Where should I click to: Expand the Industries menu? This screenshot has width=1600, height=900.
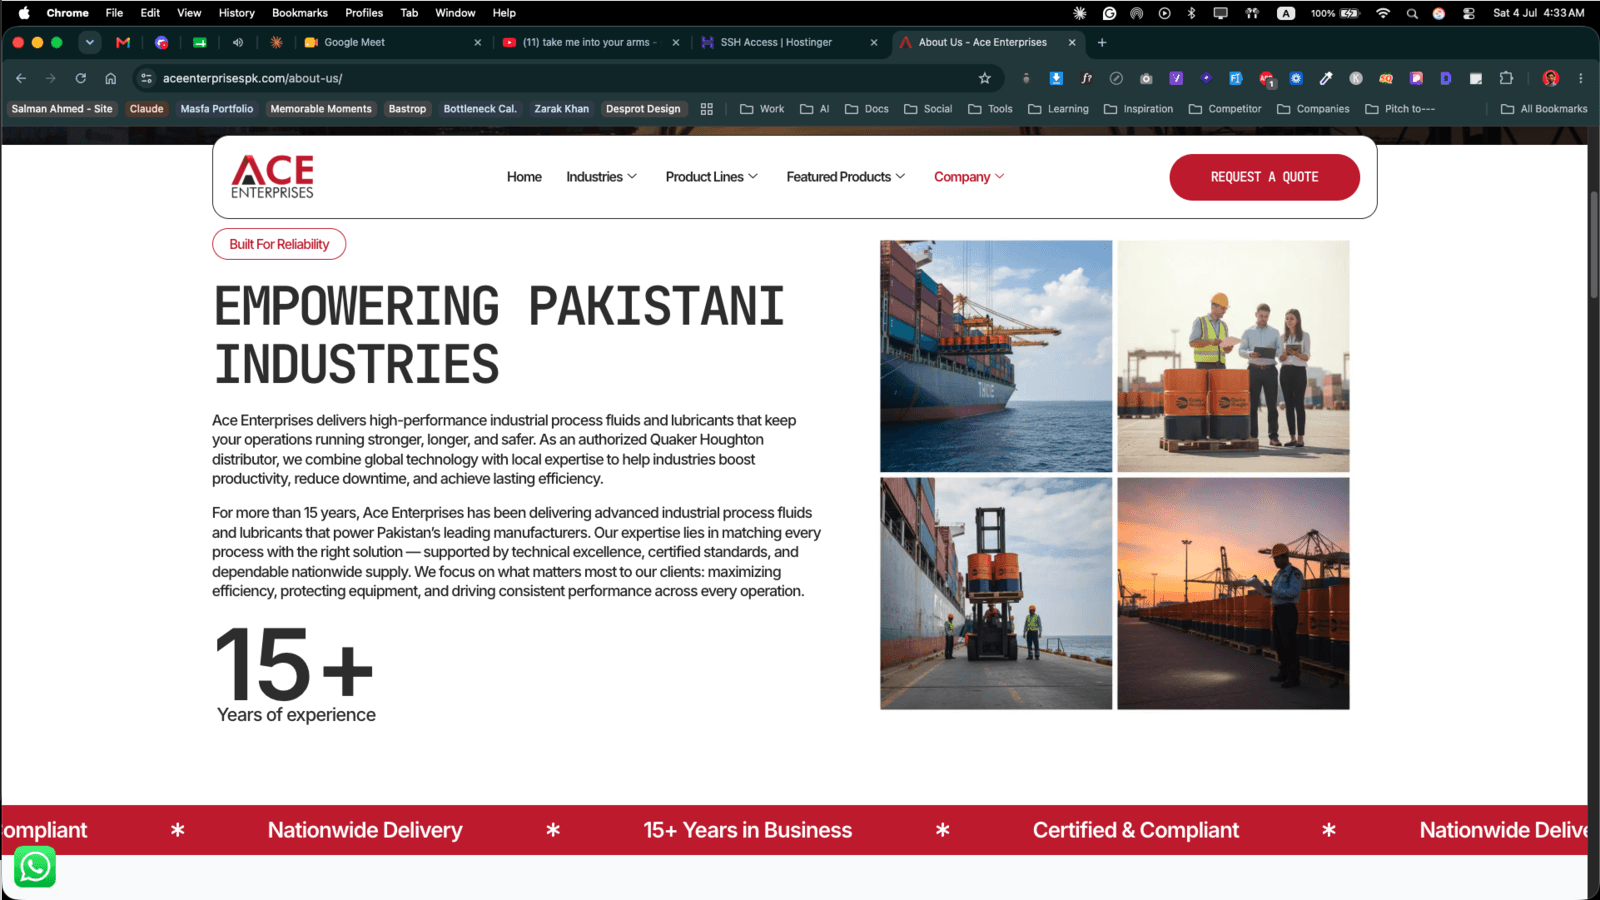point(601,177)
